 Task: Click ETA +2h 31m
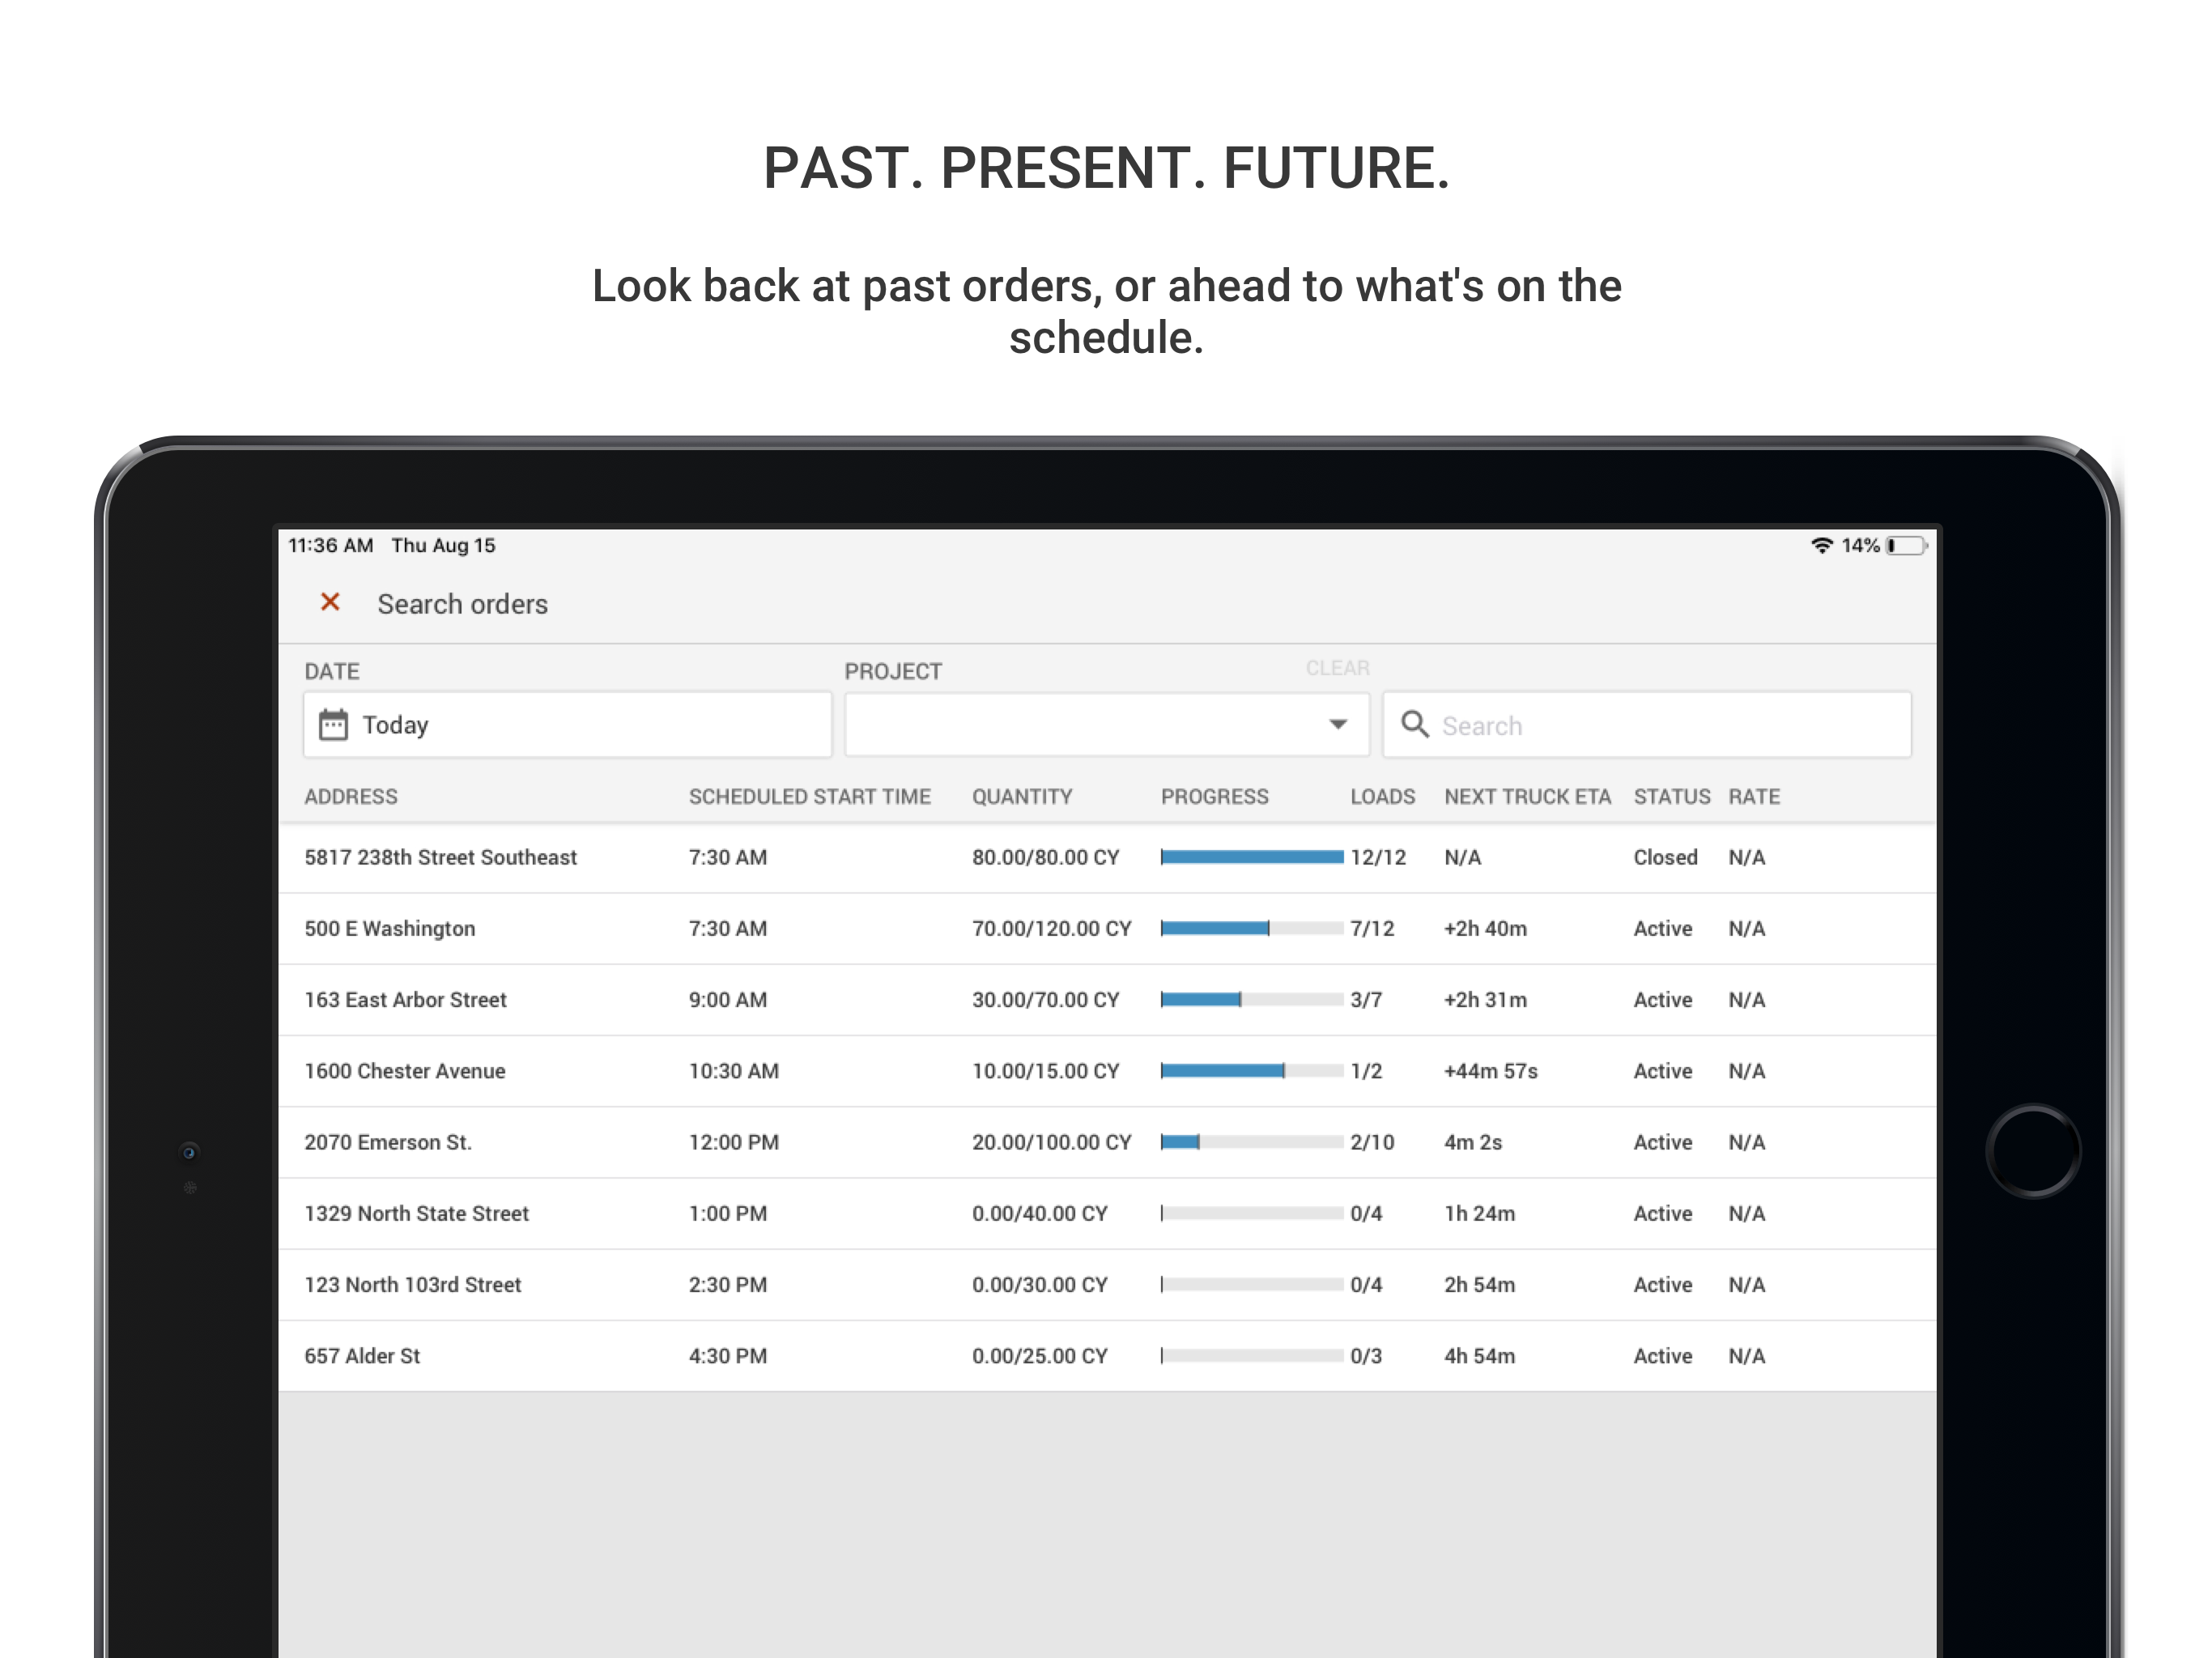click(1485, 999)
